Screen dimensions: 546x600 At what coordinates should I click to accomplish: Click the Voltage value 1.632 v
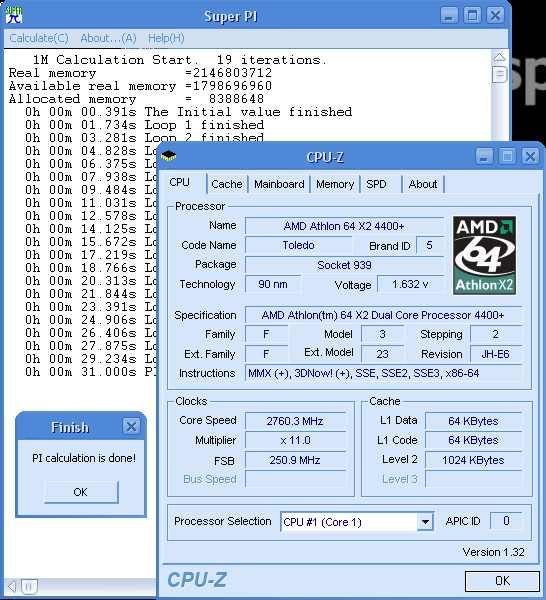411,284
